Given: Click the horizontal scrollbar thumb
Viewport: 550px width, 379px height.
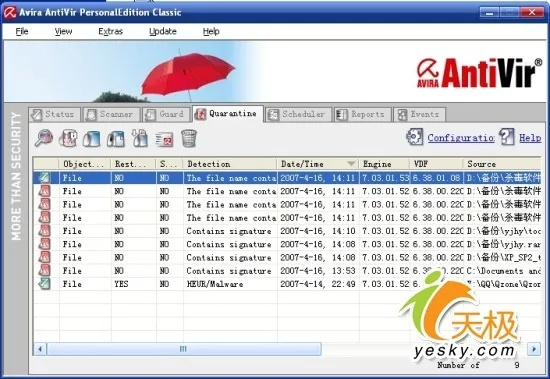Looking at the screenshot, I should tap(184, 349).
